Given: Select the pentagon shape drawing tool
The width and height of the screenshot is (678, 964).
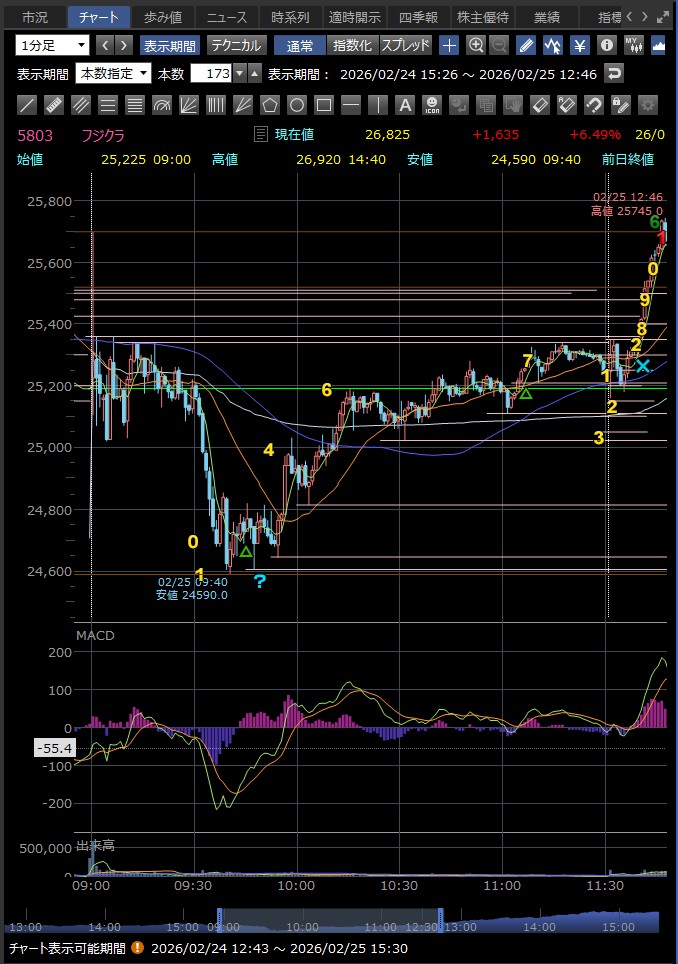Looking at the screenshot, I should (270, 104).
